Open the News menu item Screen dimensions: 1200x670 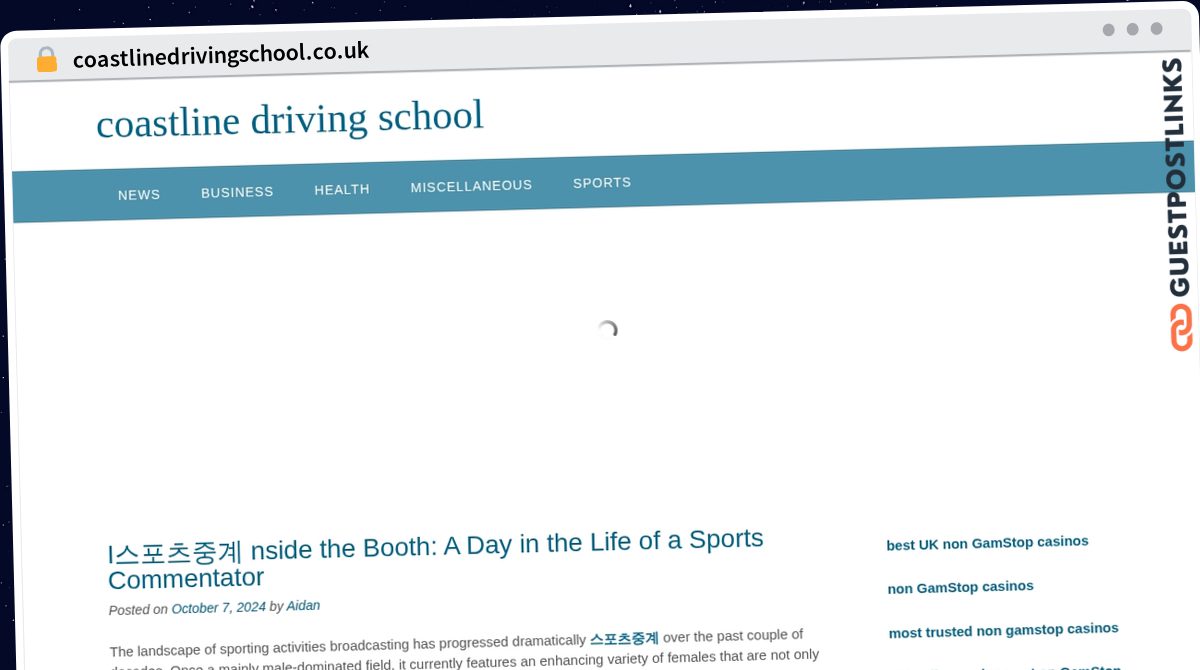pyautogui.click(x=139, y=195)
